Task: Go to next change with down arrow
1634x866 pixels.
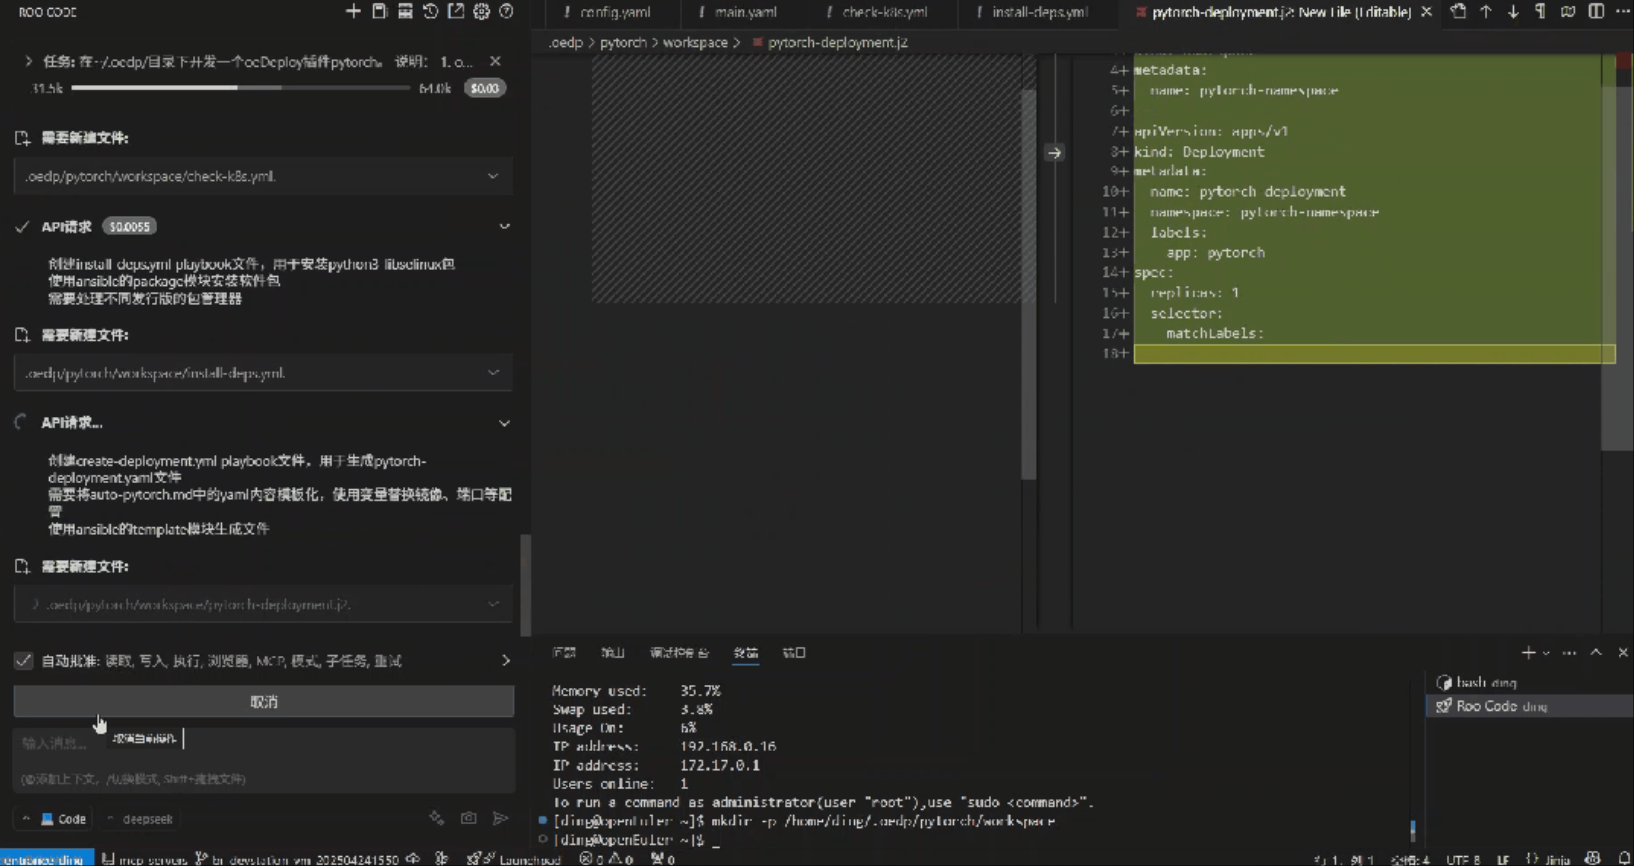Action: [1513, 11]
